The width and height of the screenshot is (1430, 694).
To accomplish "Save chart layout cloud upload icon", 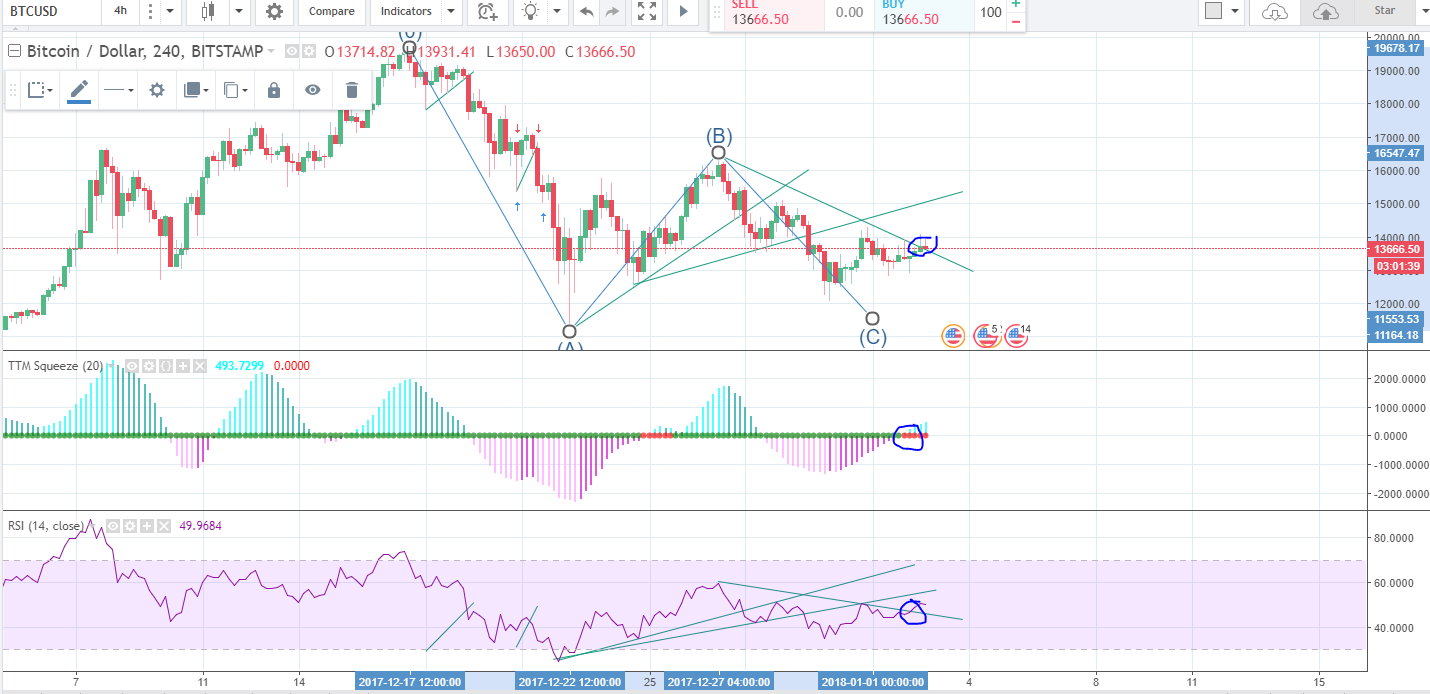I will (1325, 11).
